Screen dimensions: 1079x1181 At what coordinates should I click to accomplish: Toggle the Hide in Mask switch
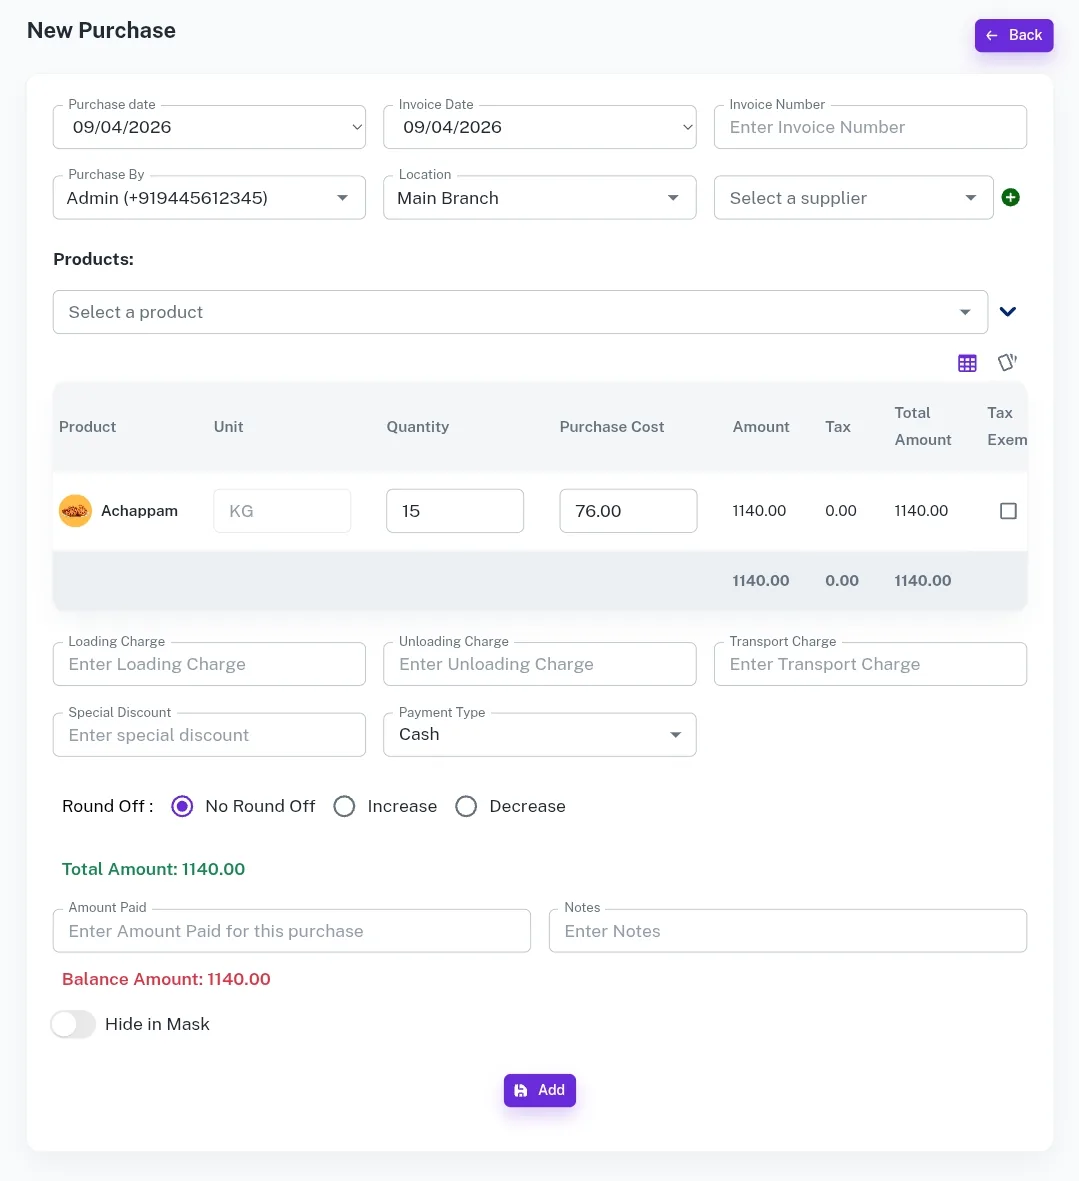tap(73, 1024)
